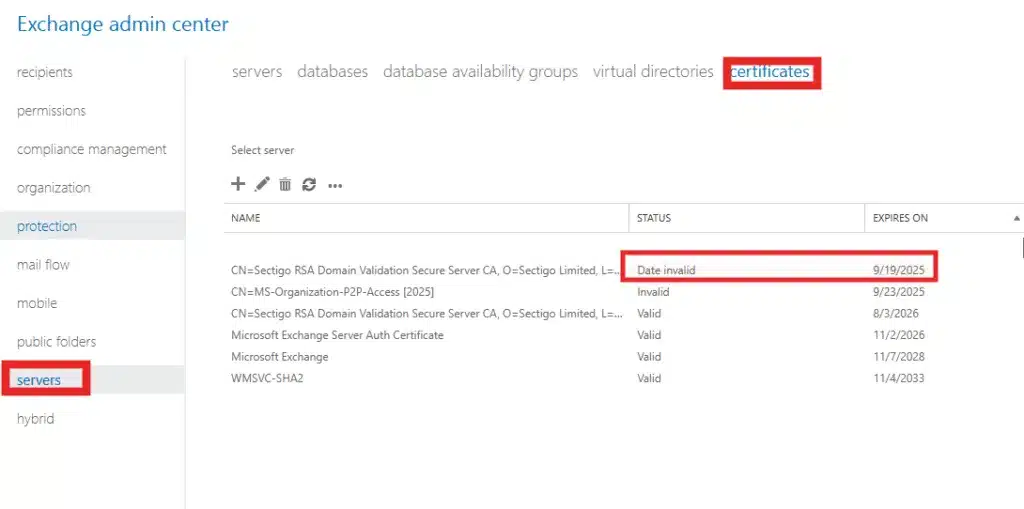Sort by the Expires On column arrow
1024x509 pixels.
click(1016, 218)
